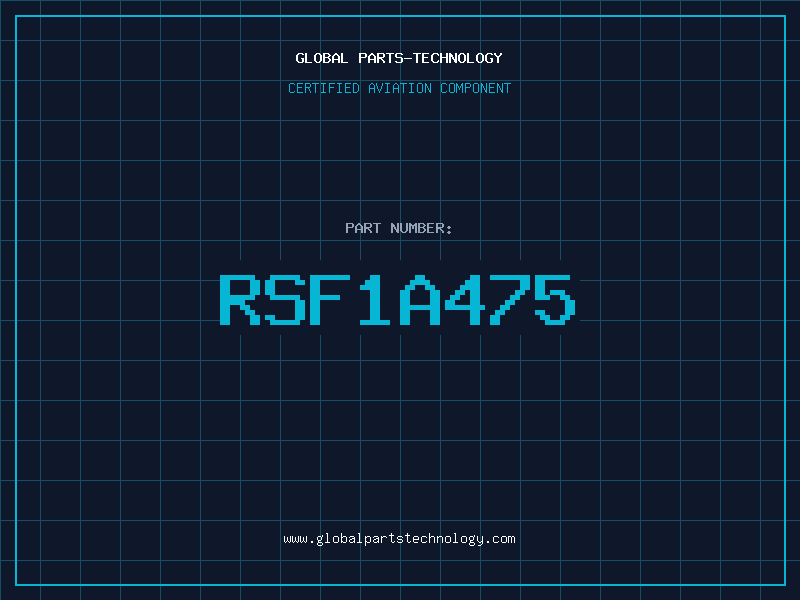Click the digit 7 in the part number
The width and height of the screenshot is (800, 600).
coord(510,300)
